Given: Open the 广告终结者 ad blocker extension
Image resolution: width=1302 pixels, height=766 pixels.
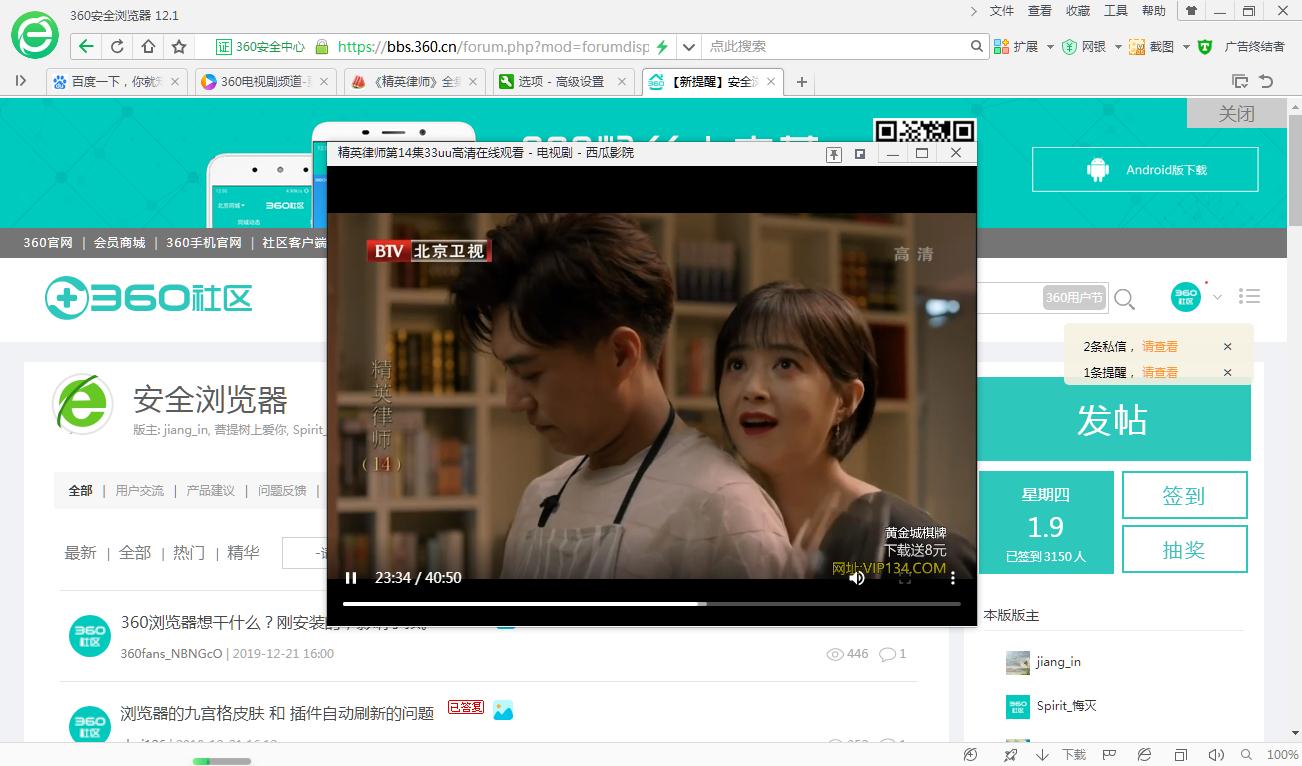Looking at the screenshot, I should point(1241,46).
